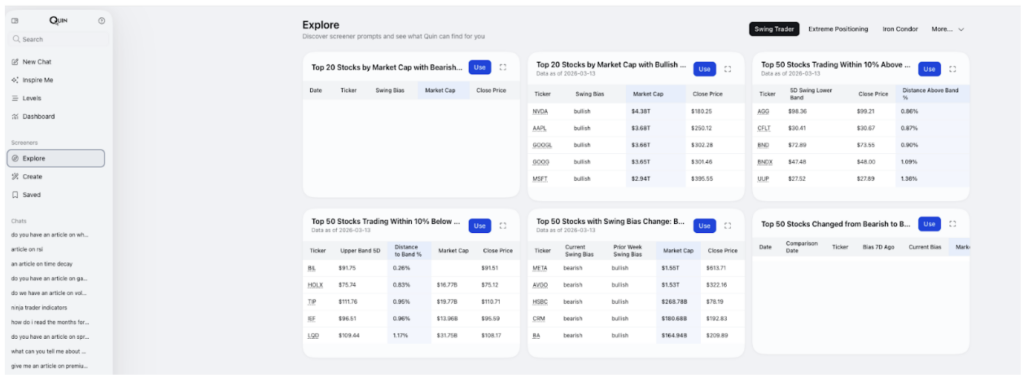Use the Changed from Bearish screener
Screen dimensions: 1024x378
point(929,224)
